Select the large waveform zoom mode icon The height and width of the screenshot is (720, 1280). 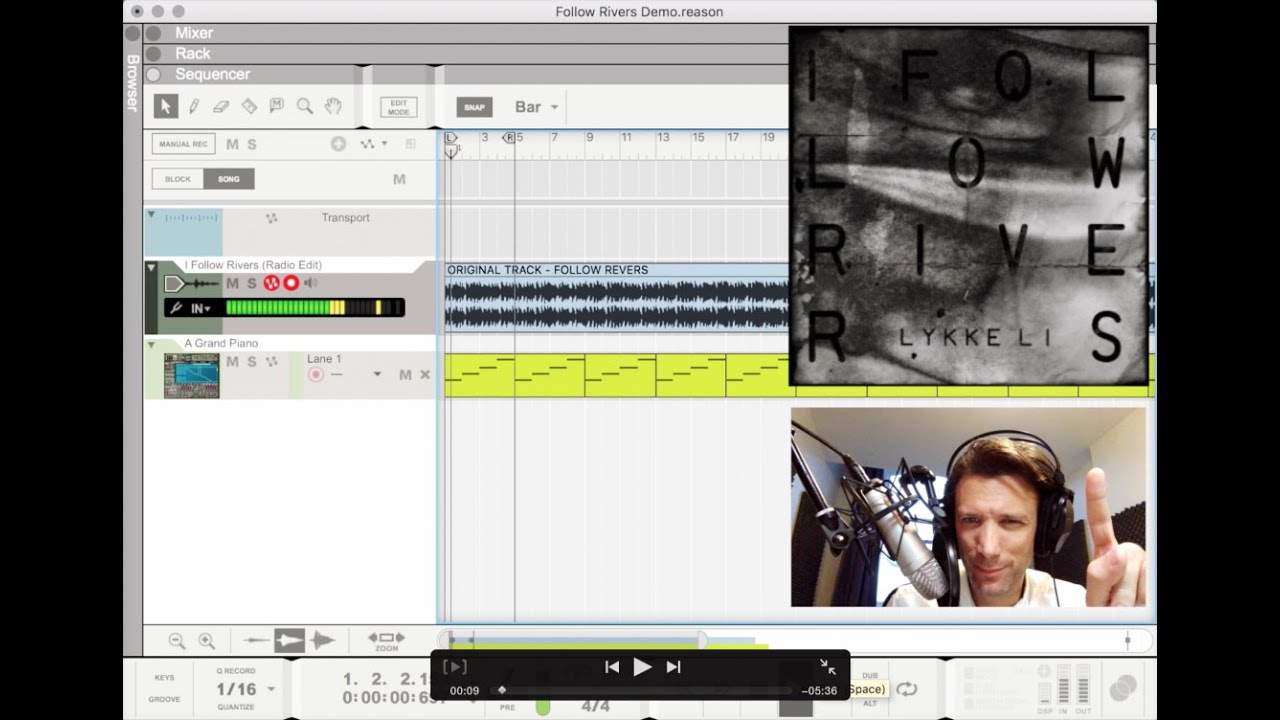[322, 641]
